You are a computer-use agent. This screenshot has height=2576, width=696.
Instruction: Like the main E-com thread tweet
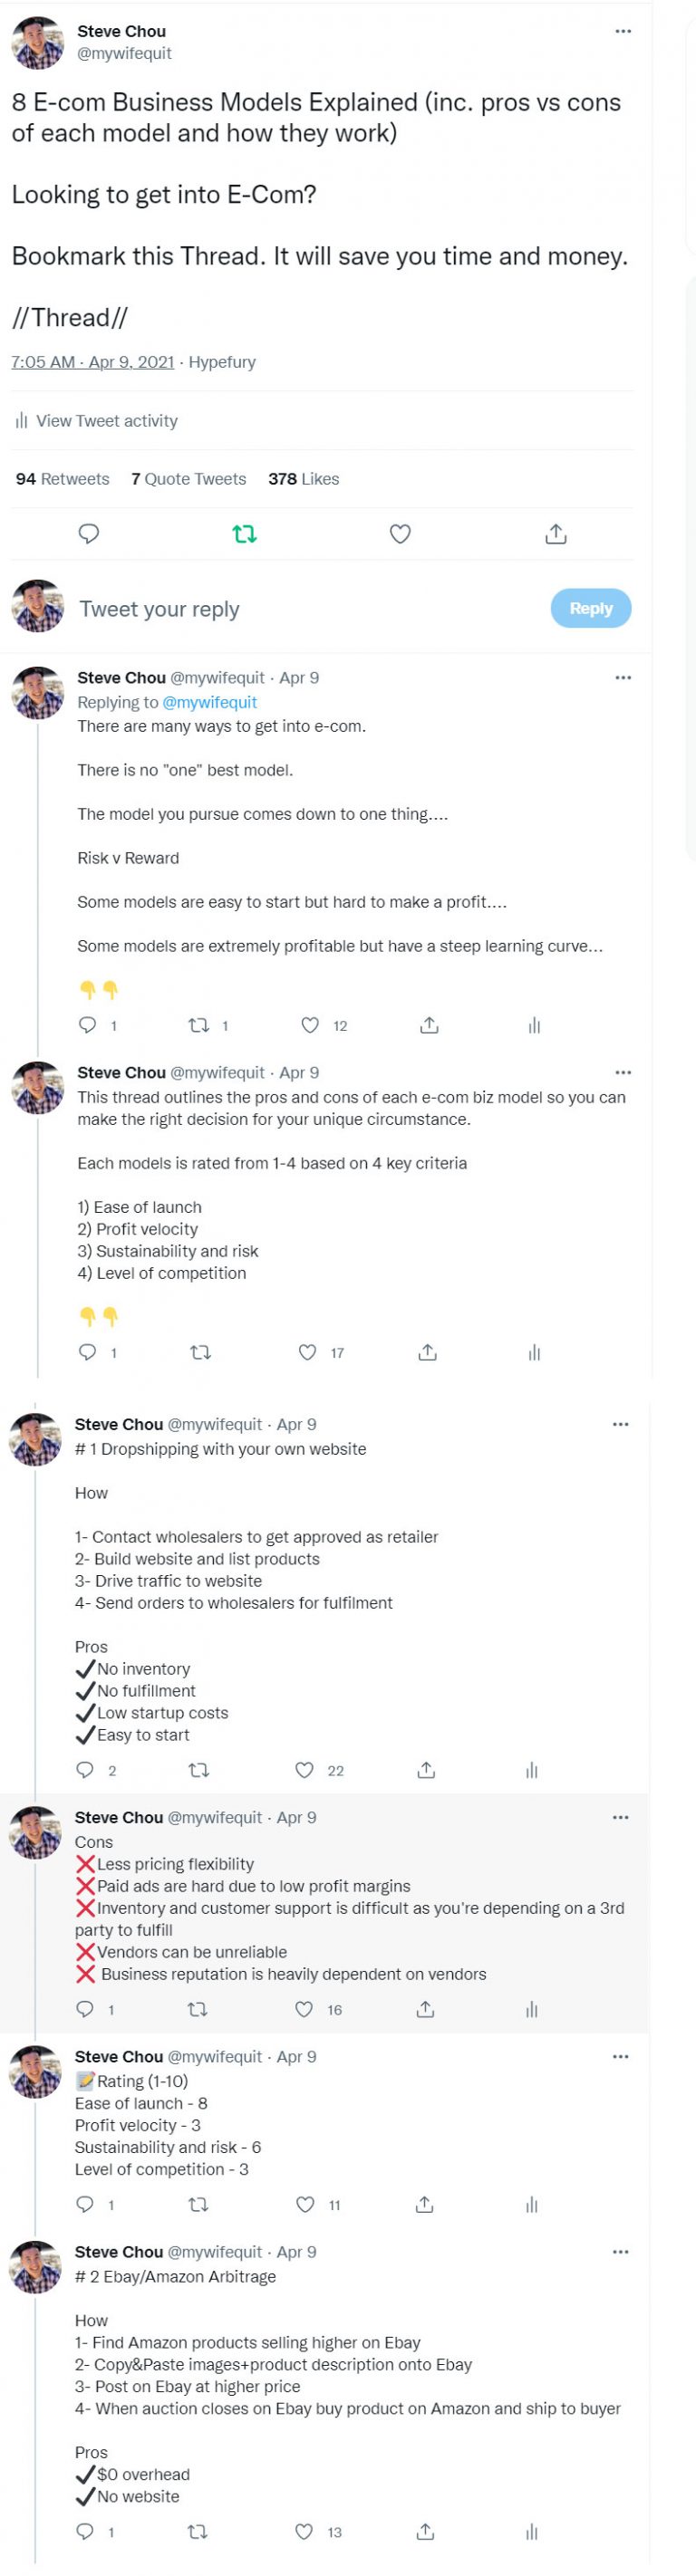pos(400,534)
